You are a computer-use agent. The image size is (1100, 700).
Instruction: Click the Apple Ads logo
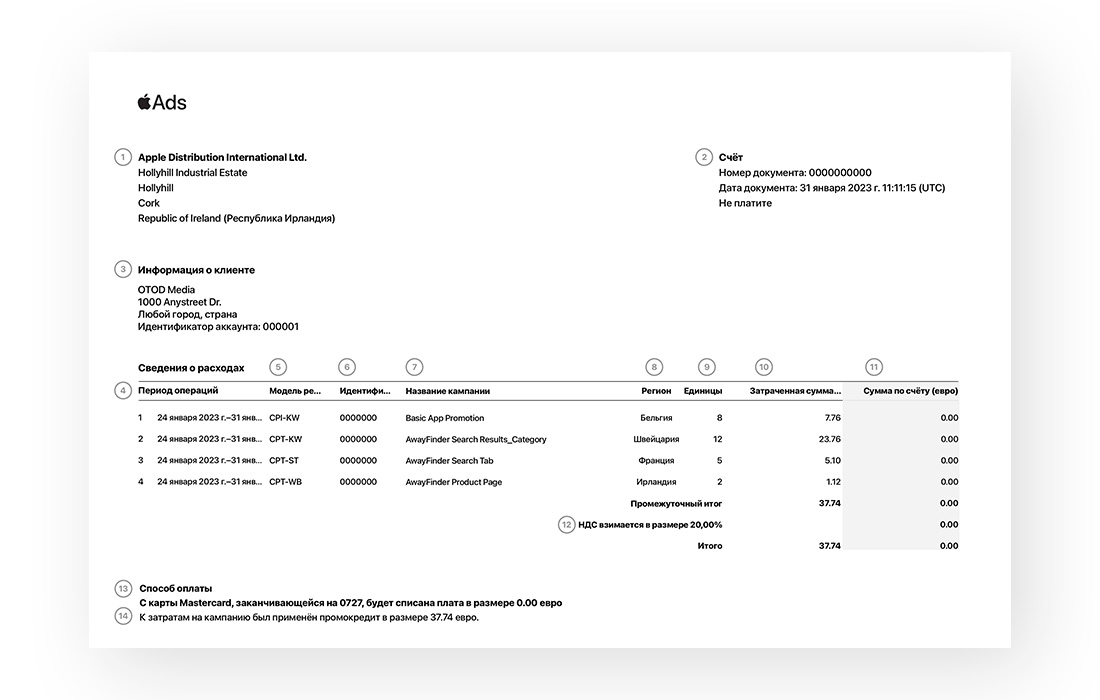click(162, 102)
